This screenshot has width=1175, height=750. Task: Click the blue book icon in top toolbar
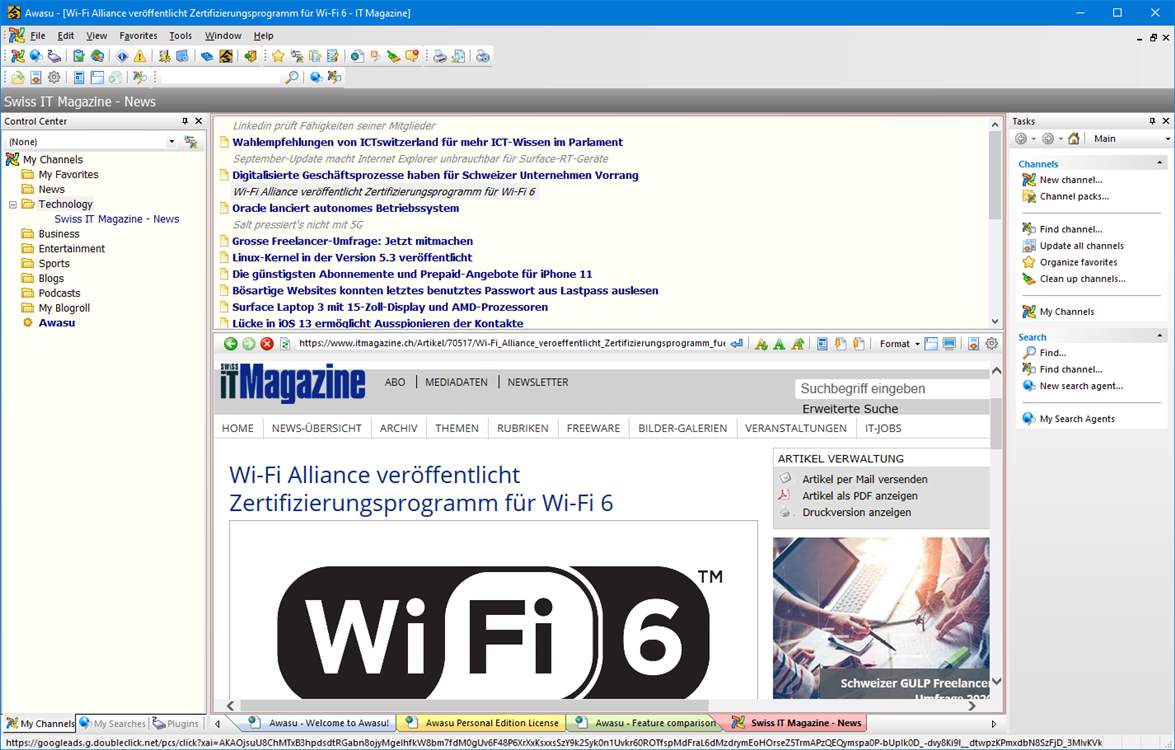point(208,56)
